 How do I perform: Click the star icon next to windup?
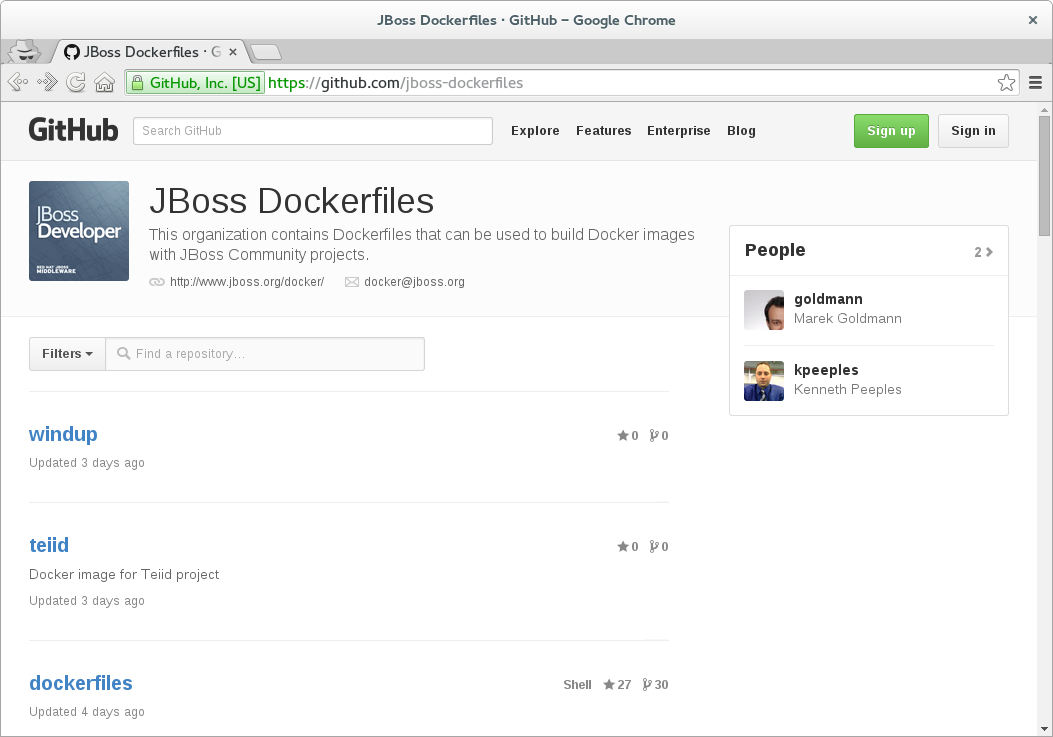tap(621, 435)
